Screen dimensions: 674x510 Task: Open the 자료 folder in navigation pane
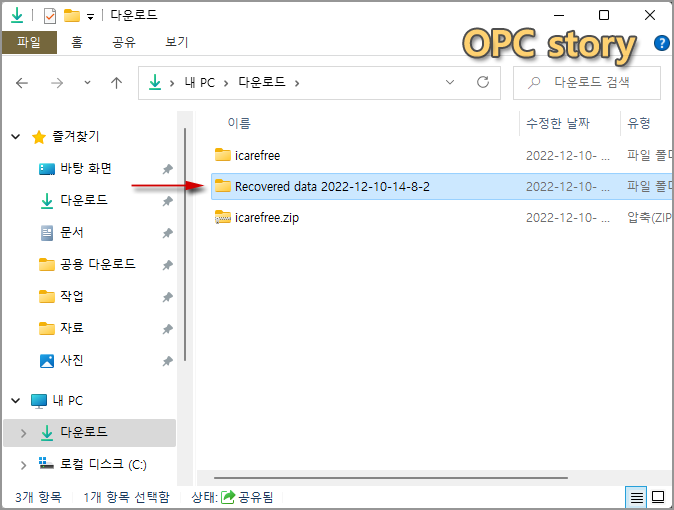[x=72, y=328]
